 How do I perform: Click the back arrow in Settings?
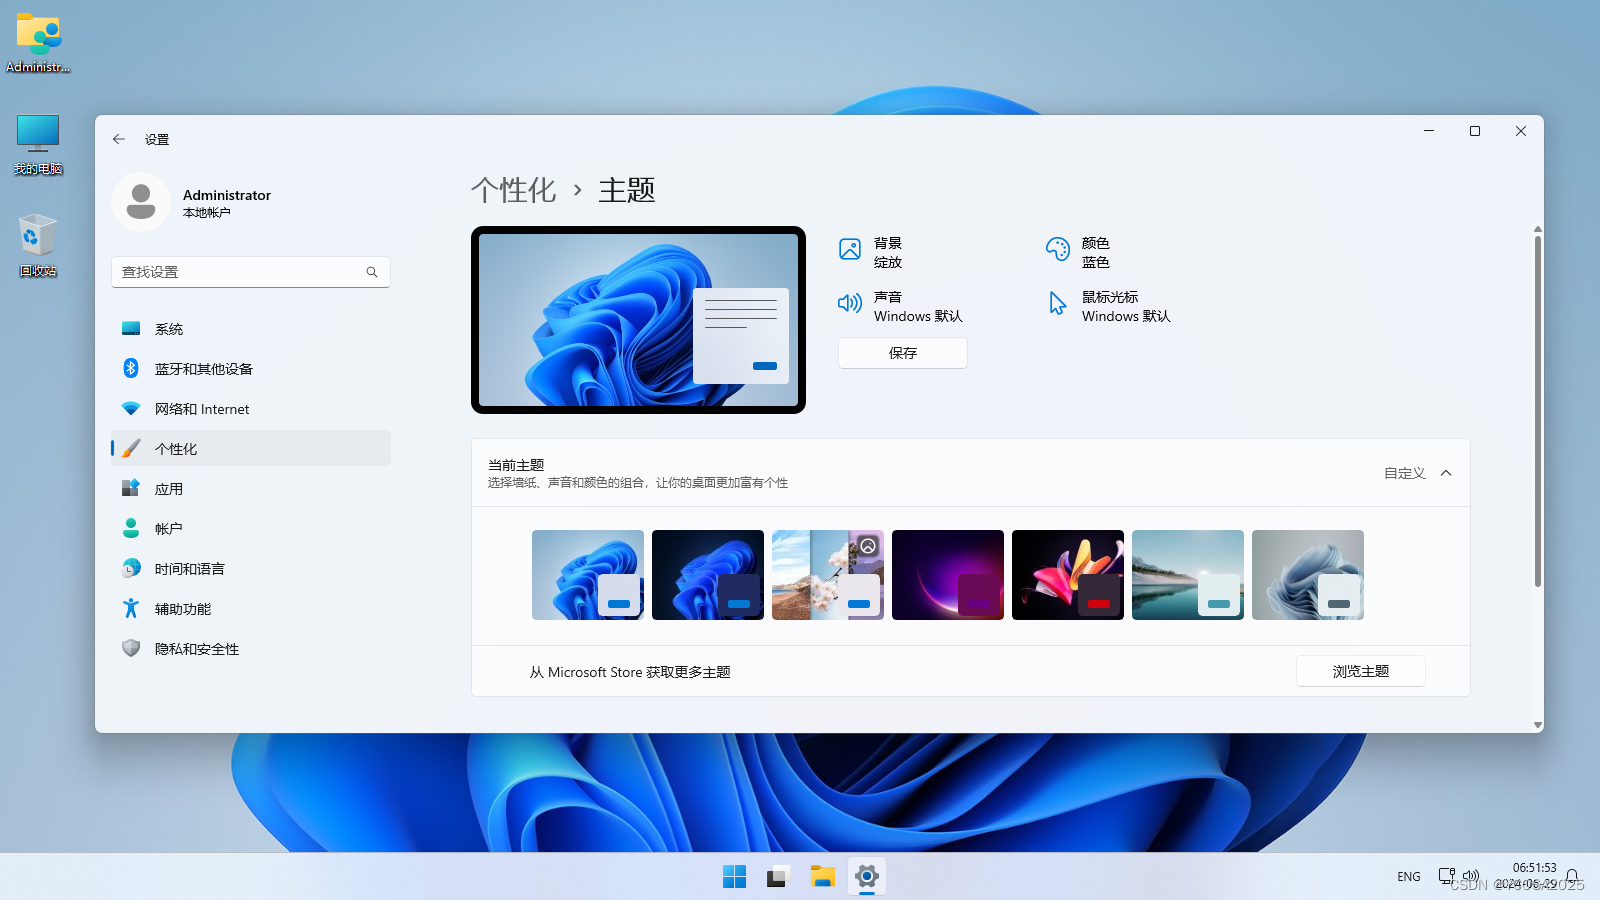click(x=119, y=139)
